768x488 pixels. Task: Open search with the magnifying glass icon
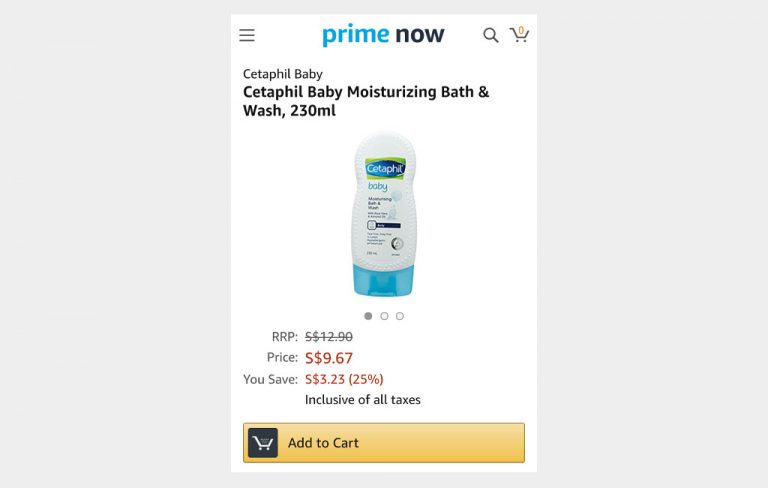click(491, 35)
